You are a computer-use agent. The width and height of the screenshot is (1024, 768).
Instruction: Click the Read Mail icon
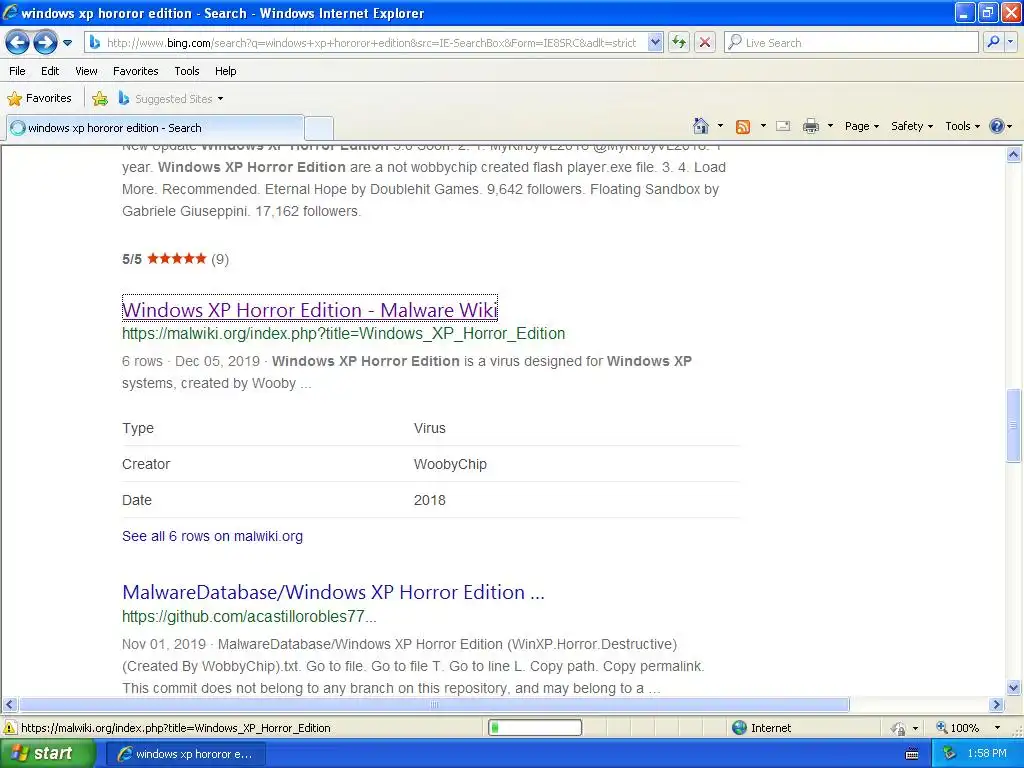click(783, 127)
